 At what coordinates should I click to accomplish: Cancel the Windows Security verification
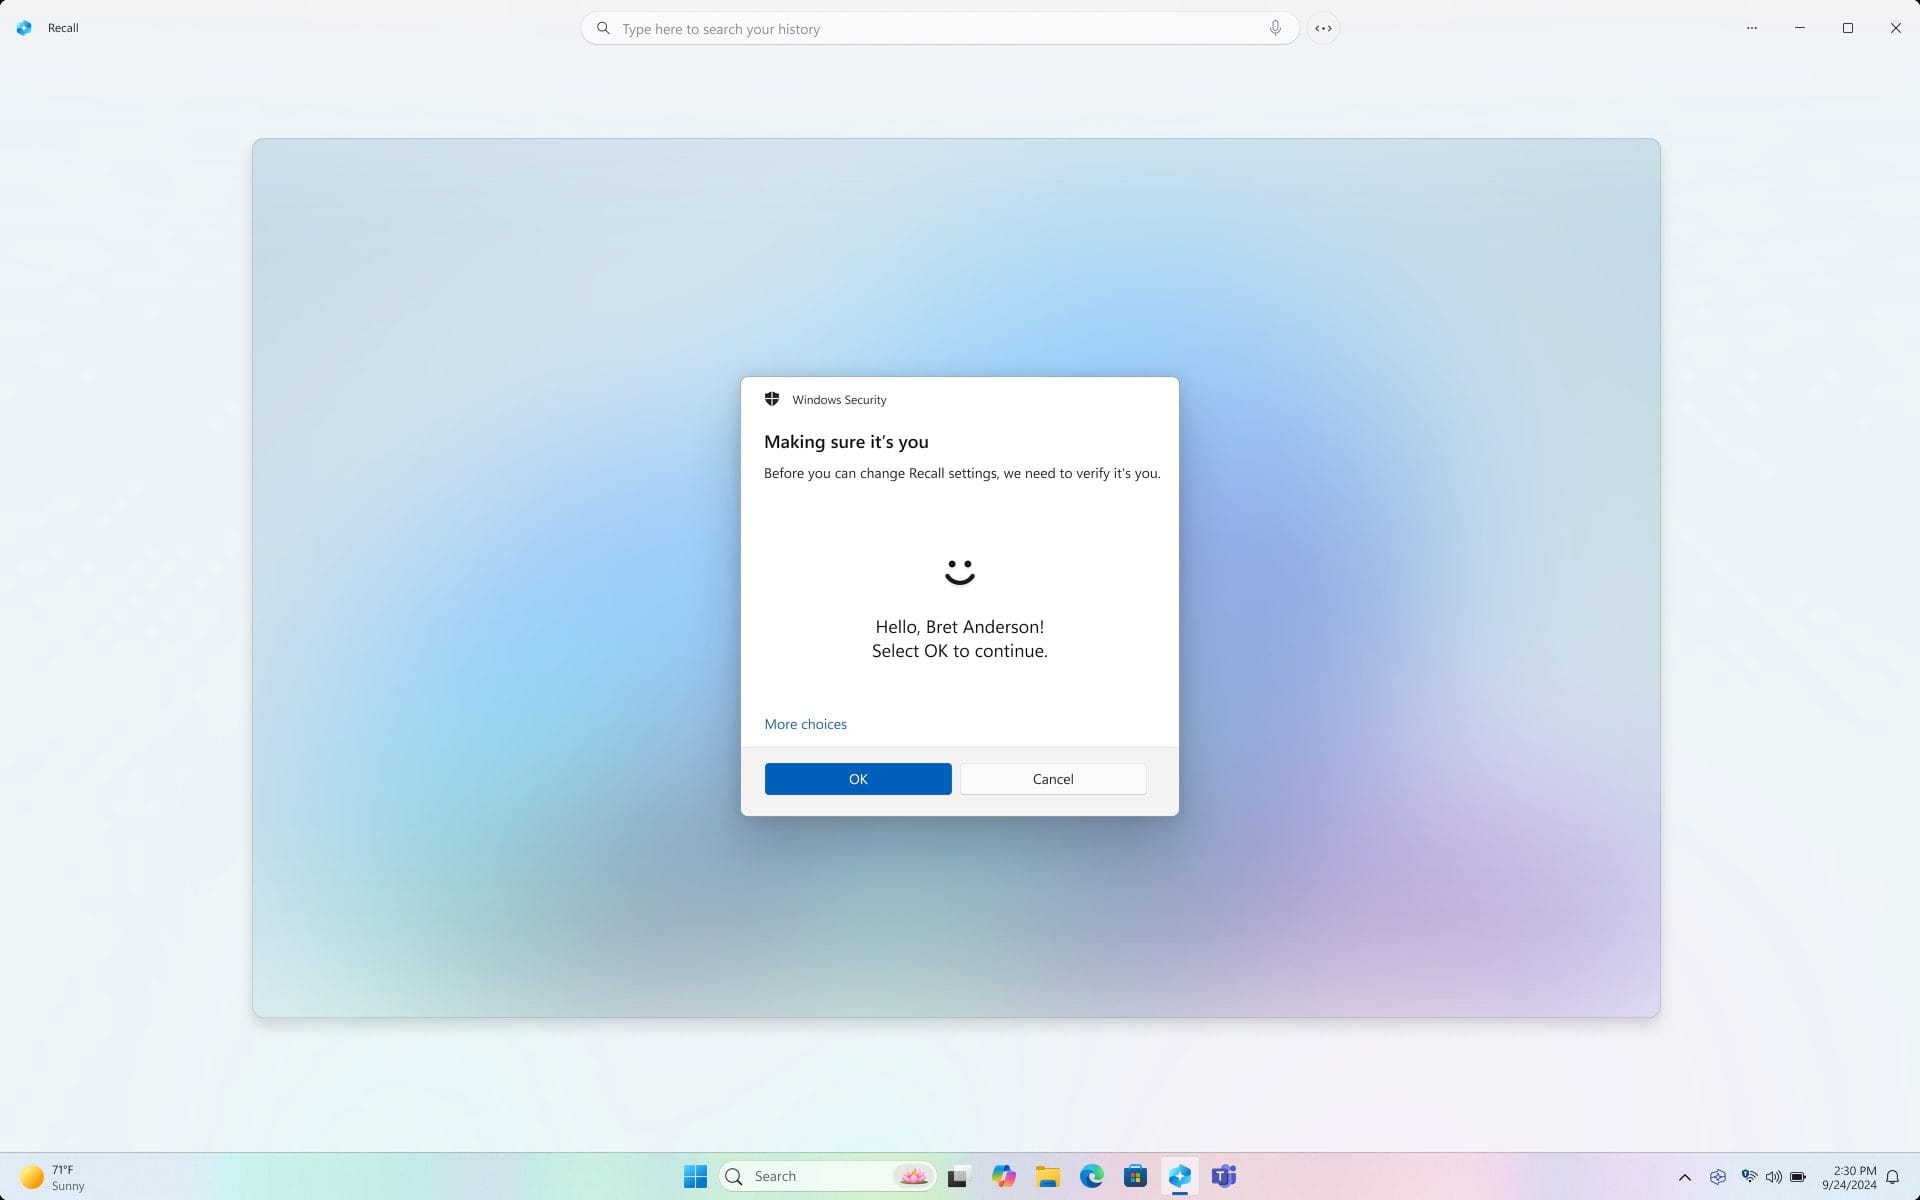1052,779
